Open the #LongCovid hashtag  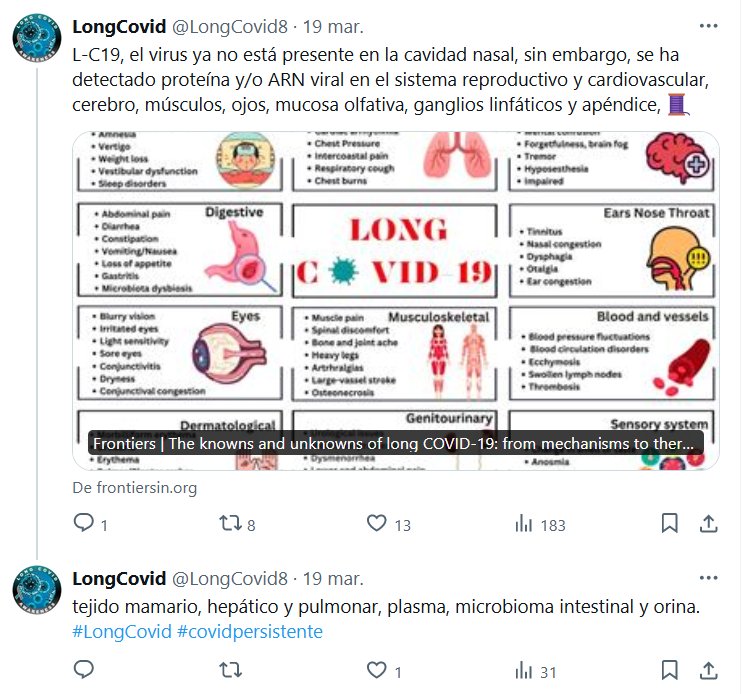[x=122, y=632]
